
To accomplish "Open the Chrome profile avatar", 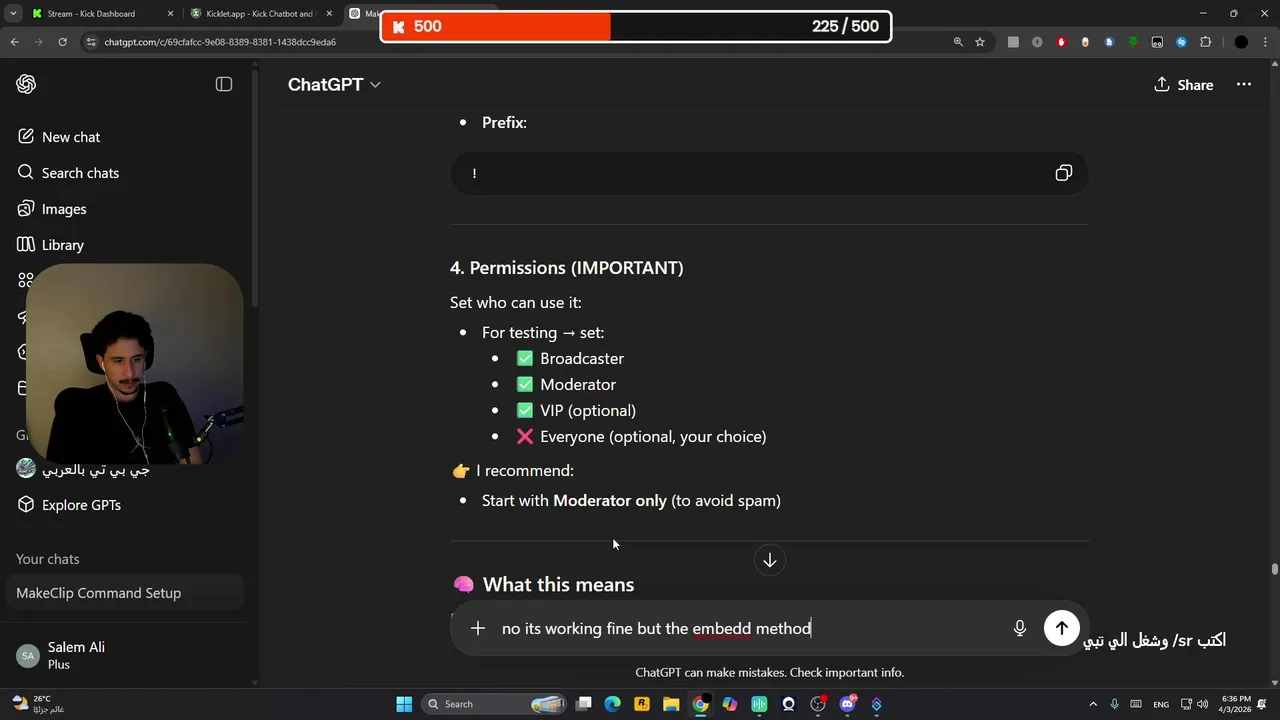I will [x=1241, y=42].
